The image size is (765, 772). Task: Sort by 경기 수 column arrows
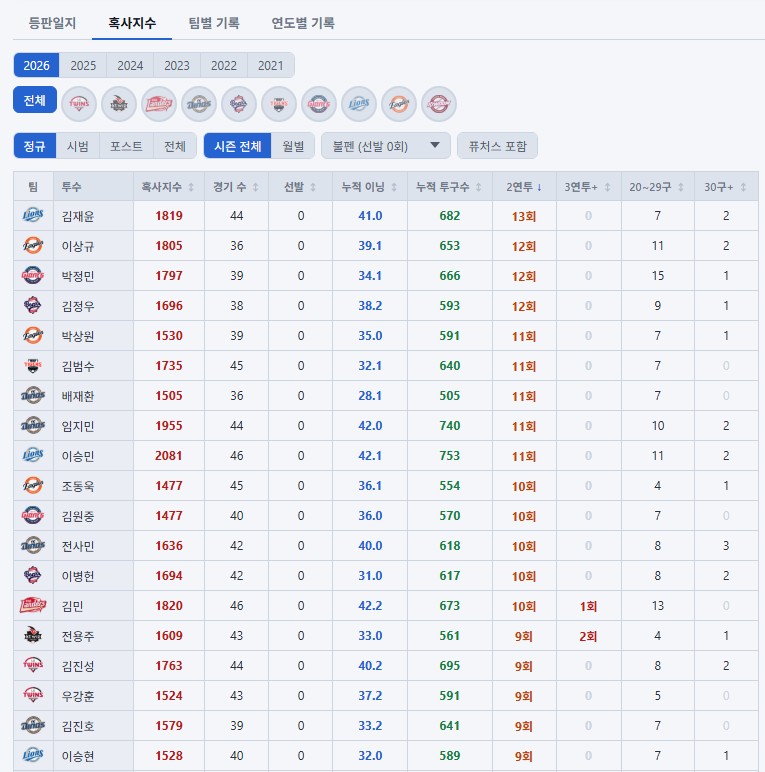click(x=255, y=187)
